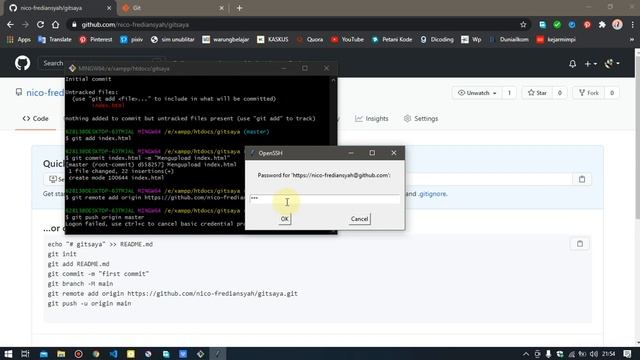Viewport: 640px width, 360px height.
Task: Cancel the OpenSSH password prompt
Action: coord(359,219)
